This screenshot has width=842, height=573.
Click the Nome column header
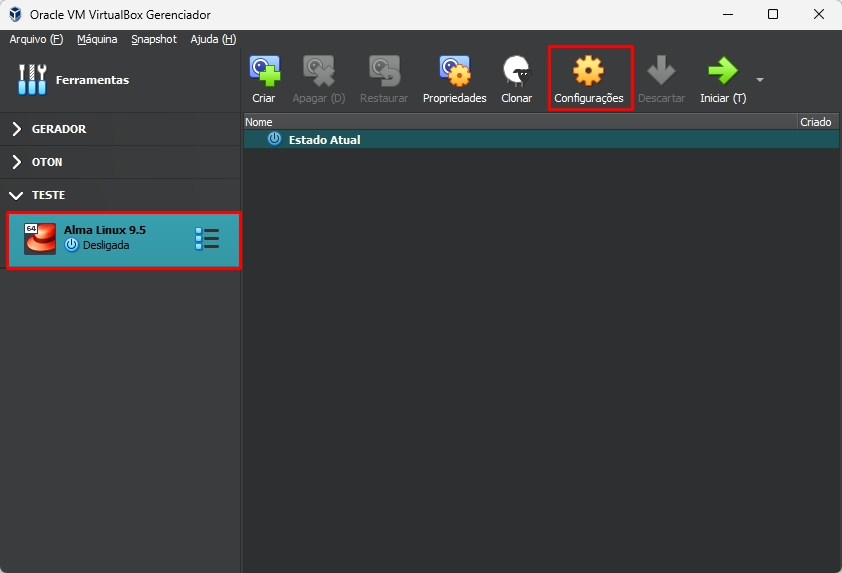point(521,122)
